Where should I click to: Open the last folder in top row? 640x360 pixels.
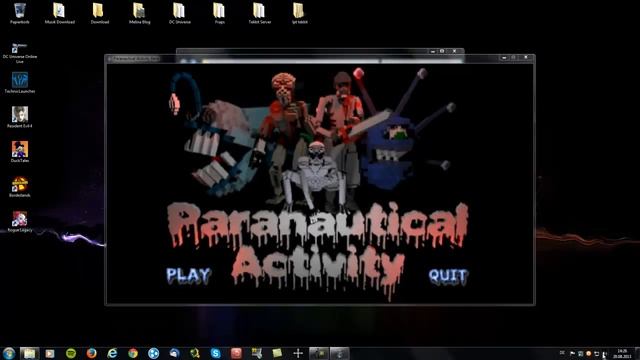(300, 13)
